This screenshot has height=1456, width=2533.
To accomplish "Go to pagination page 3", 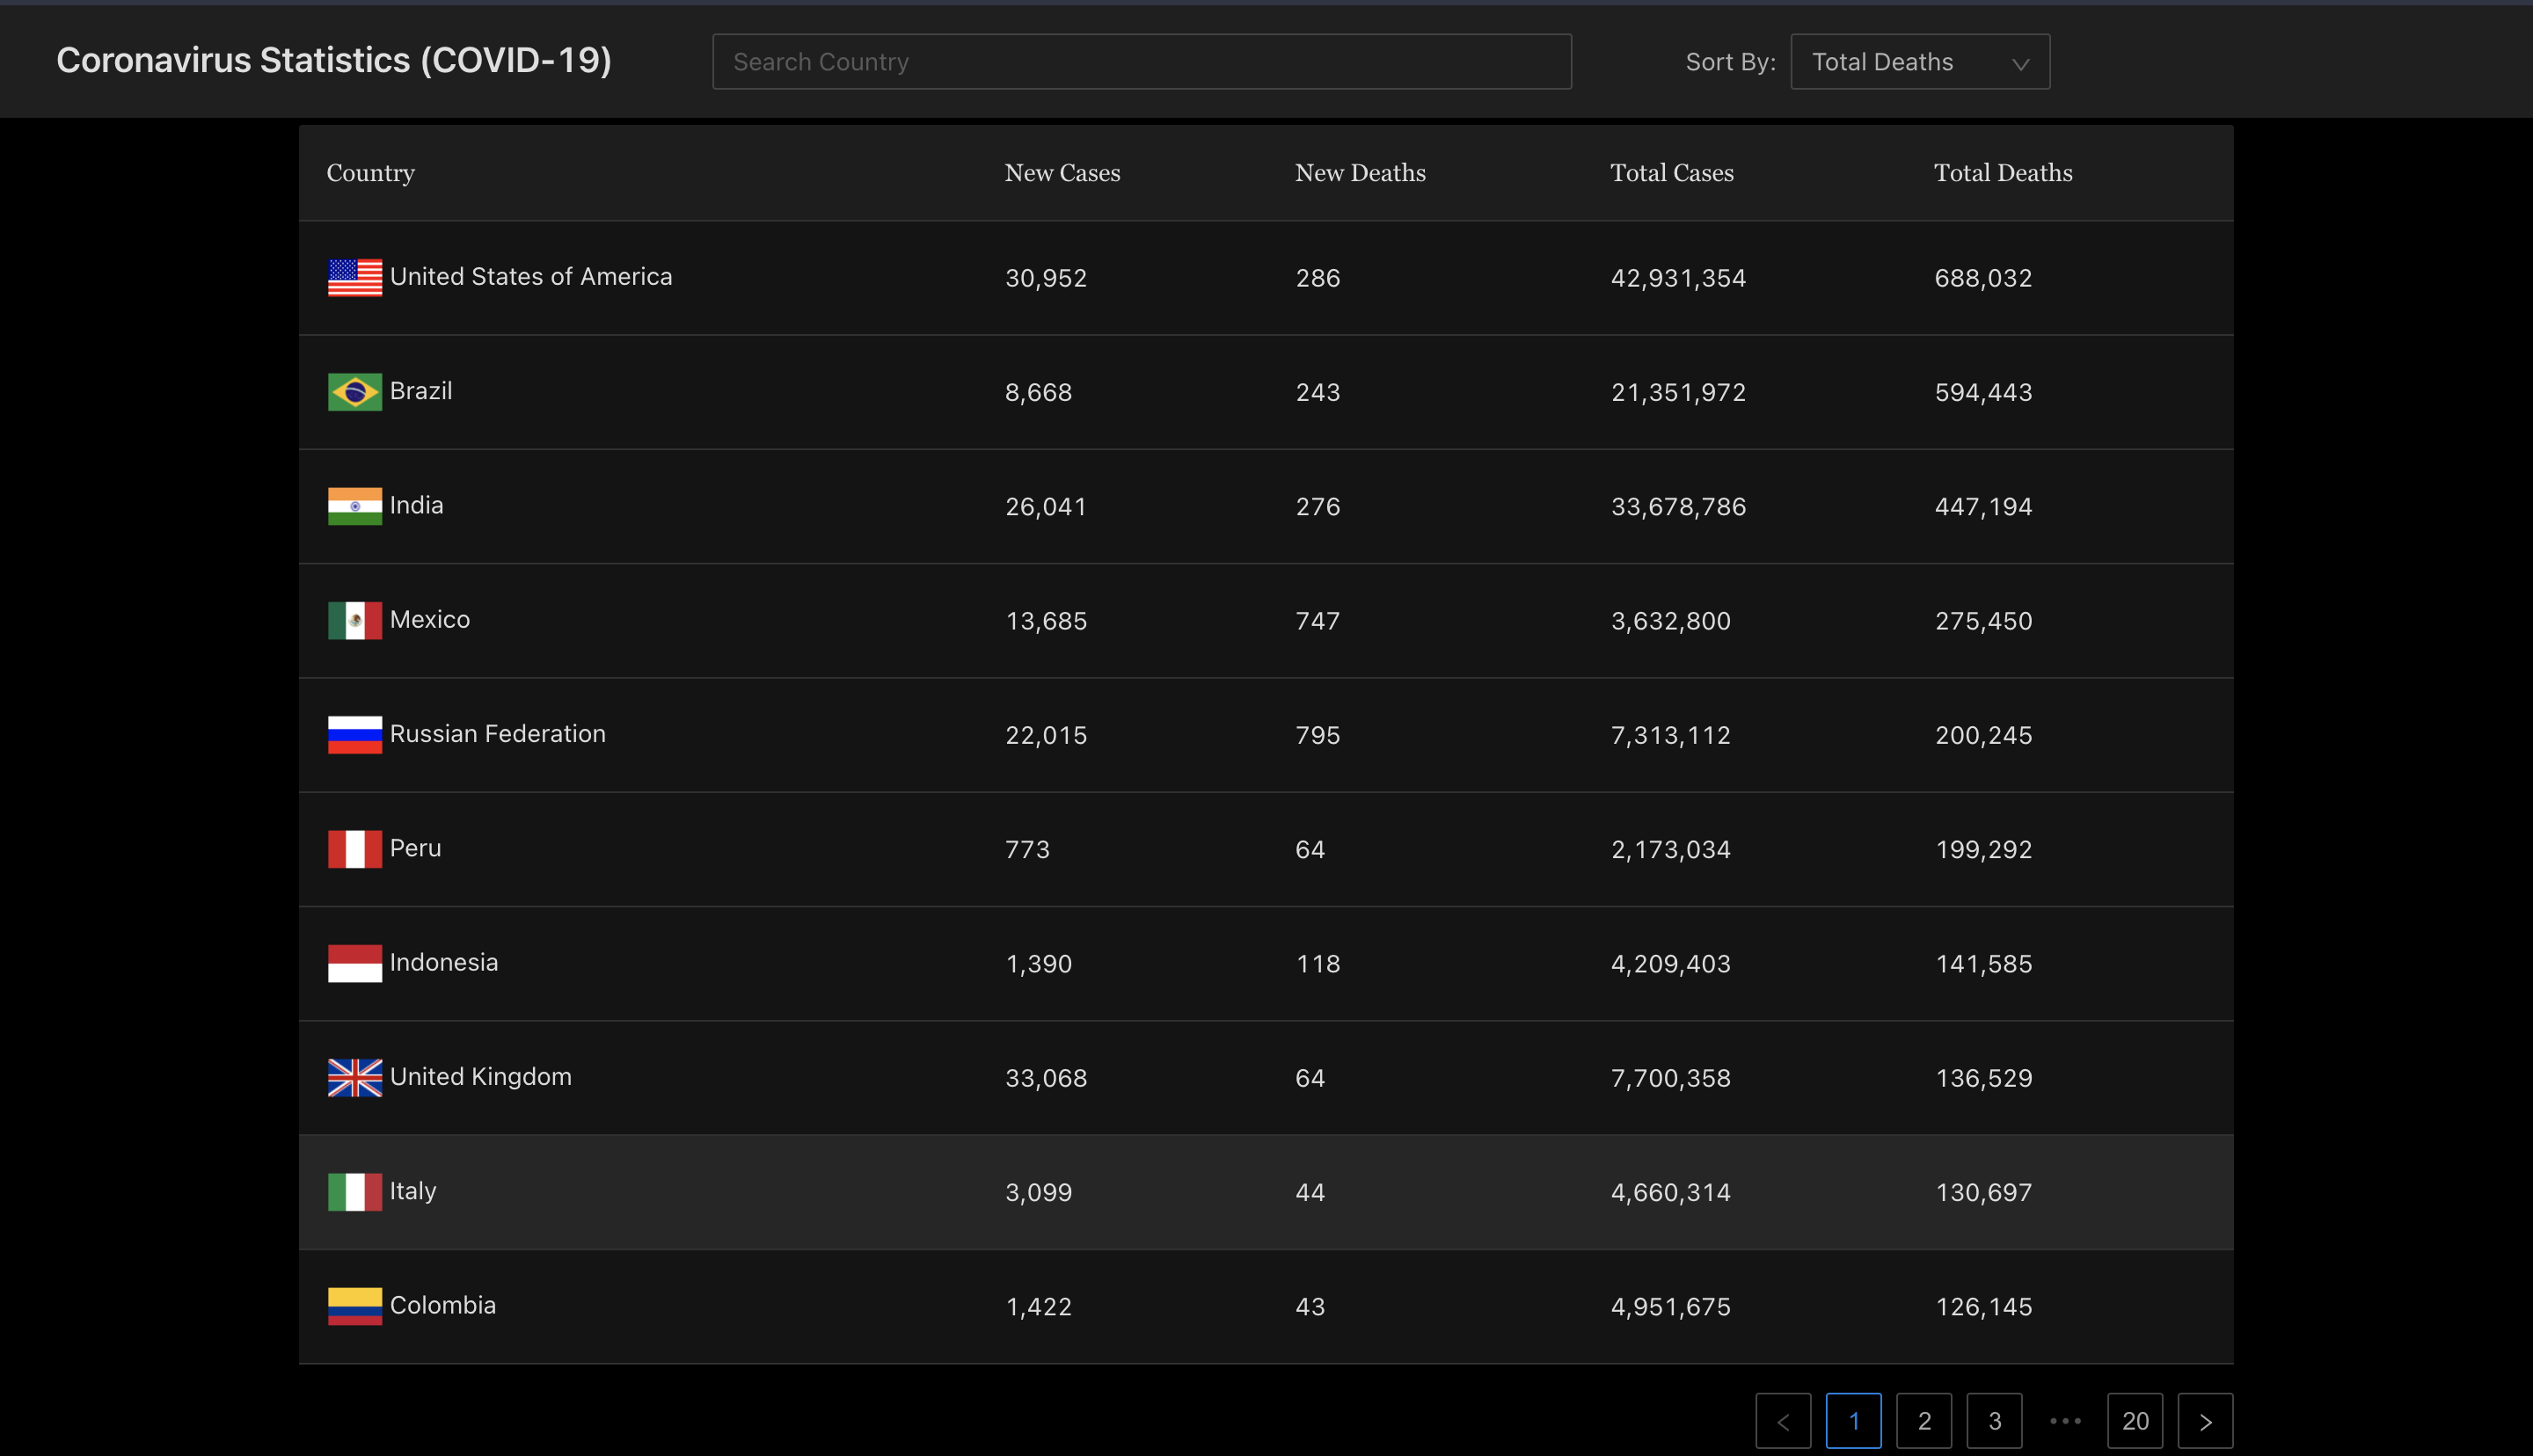I will click(1994, 1420).
